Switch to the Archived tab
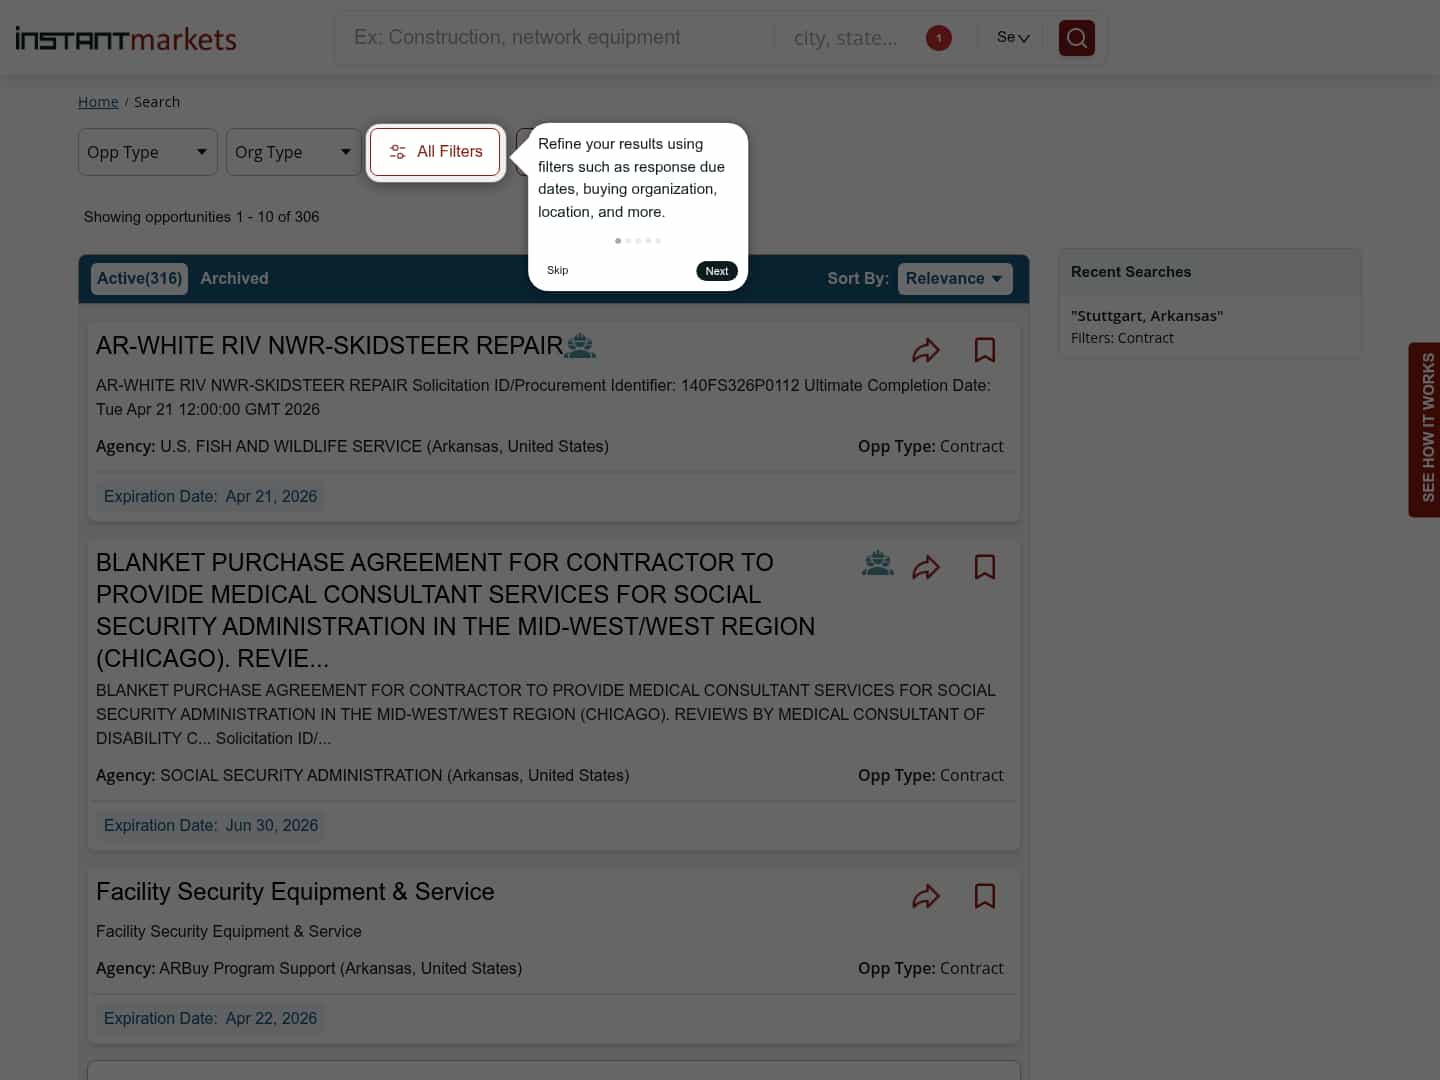The width and height of the screenshot is (1440, 1080). [x=234, y=278]
